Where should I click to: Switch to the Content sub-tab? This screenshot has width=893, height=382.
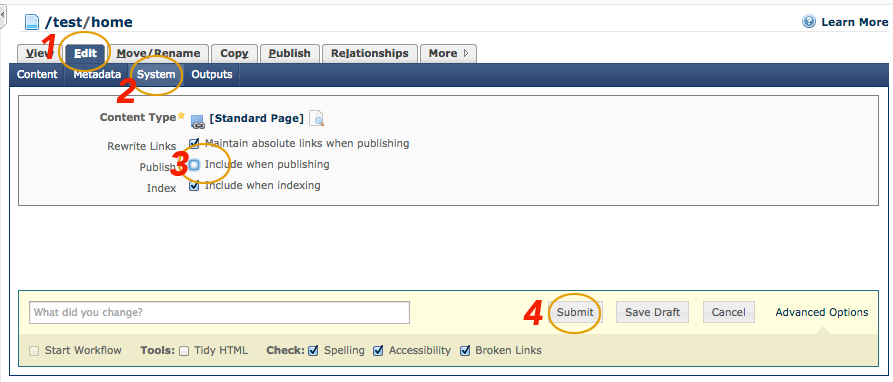[37, 75]
